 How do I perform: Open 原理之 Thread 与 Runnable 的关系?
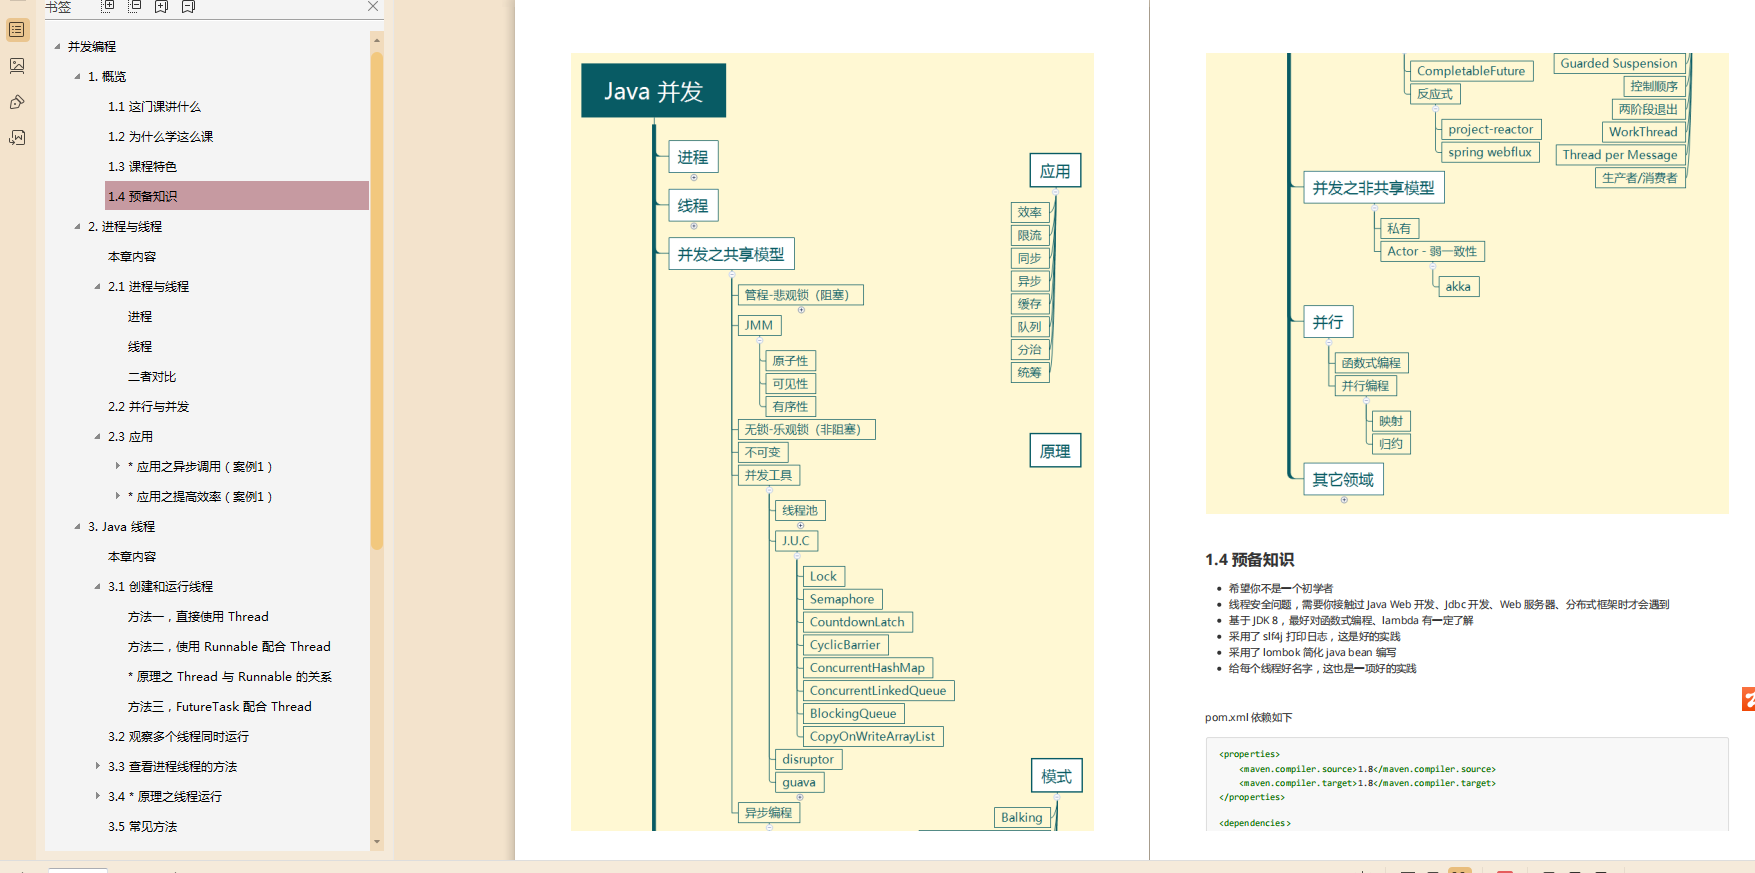(x=230, y=676)
